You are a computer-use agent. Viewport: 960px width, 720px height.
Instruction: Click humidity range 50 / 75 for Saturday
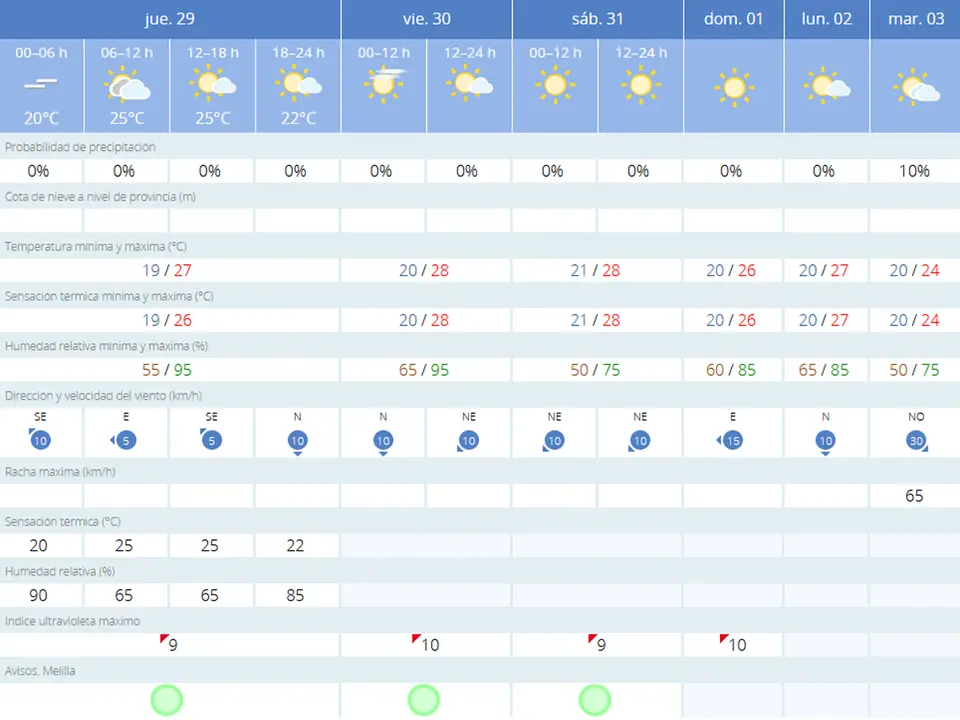coord(595,370)
